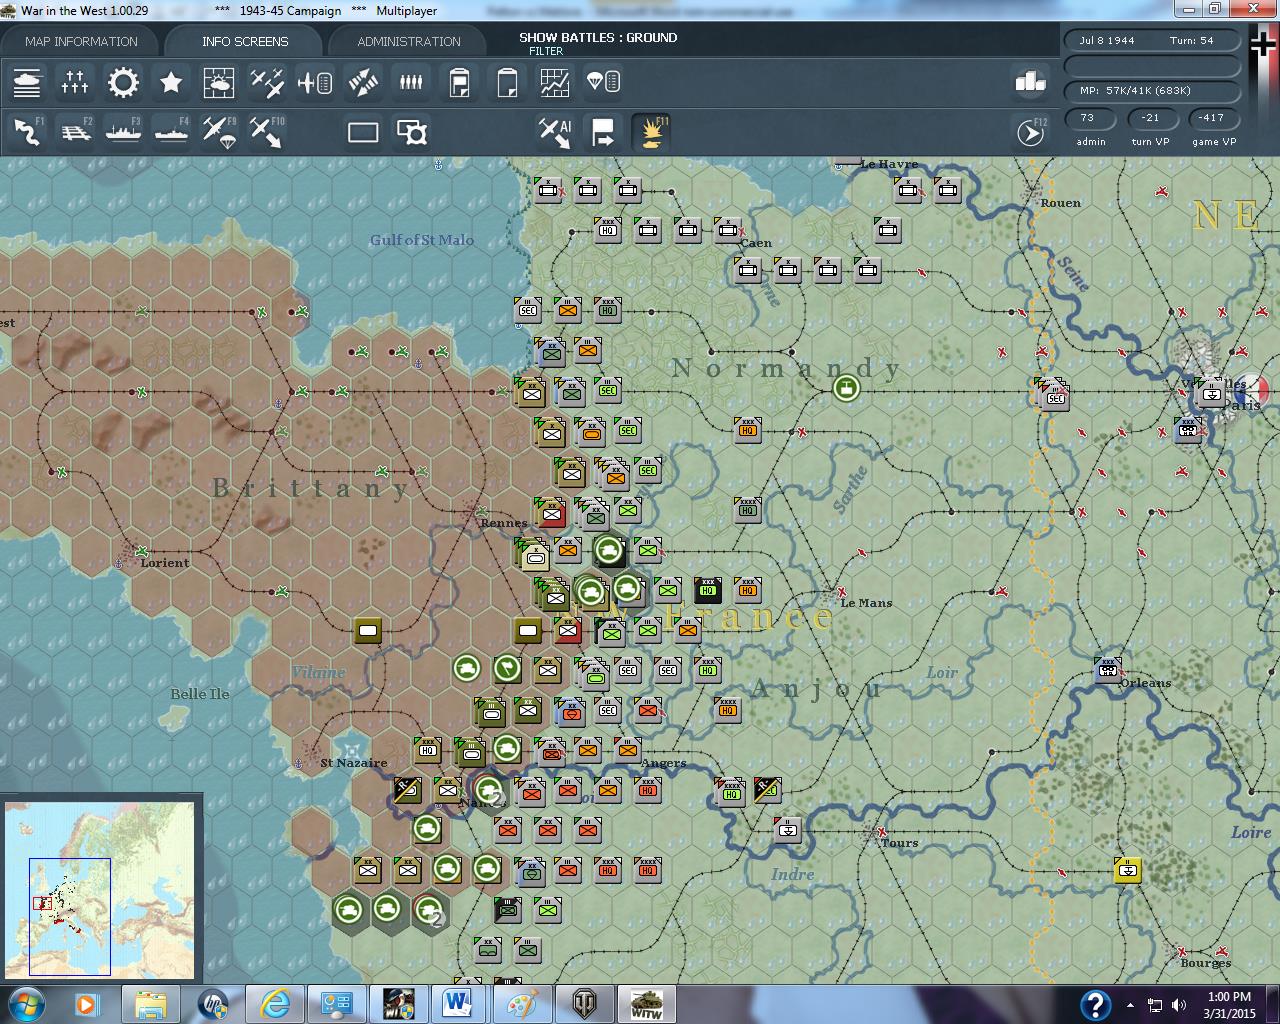Click the MP 57K/41K (683K) readout

coord(1153,91)
